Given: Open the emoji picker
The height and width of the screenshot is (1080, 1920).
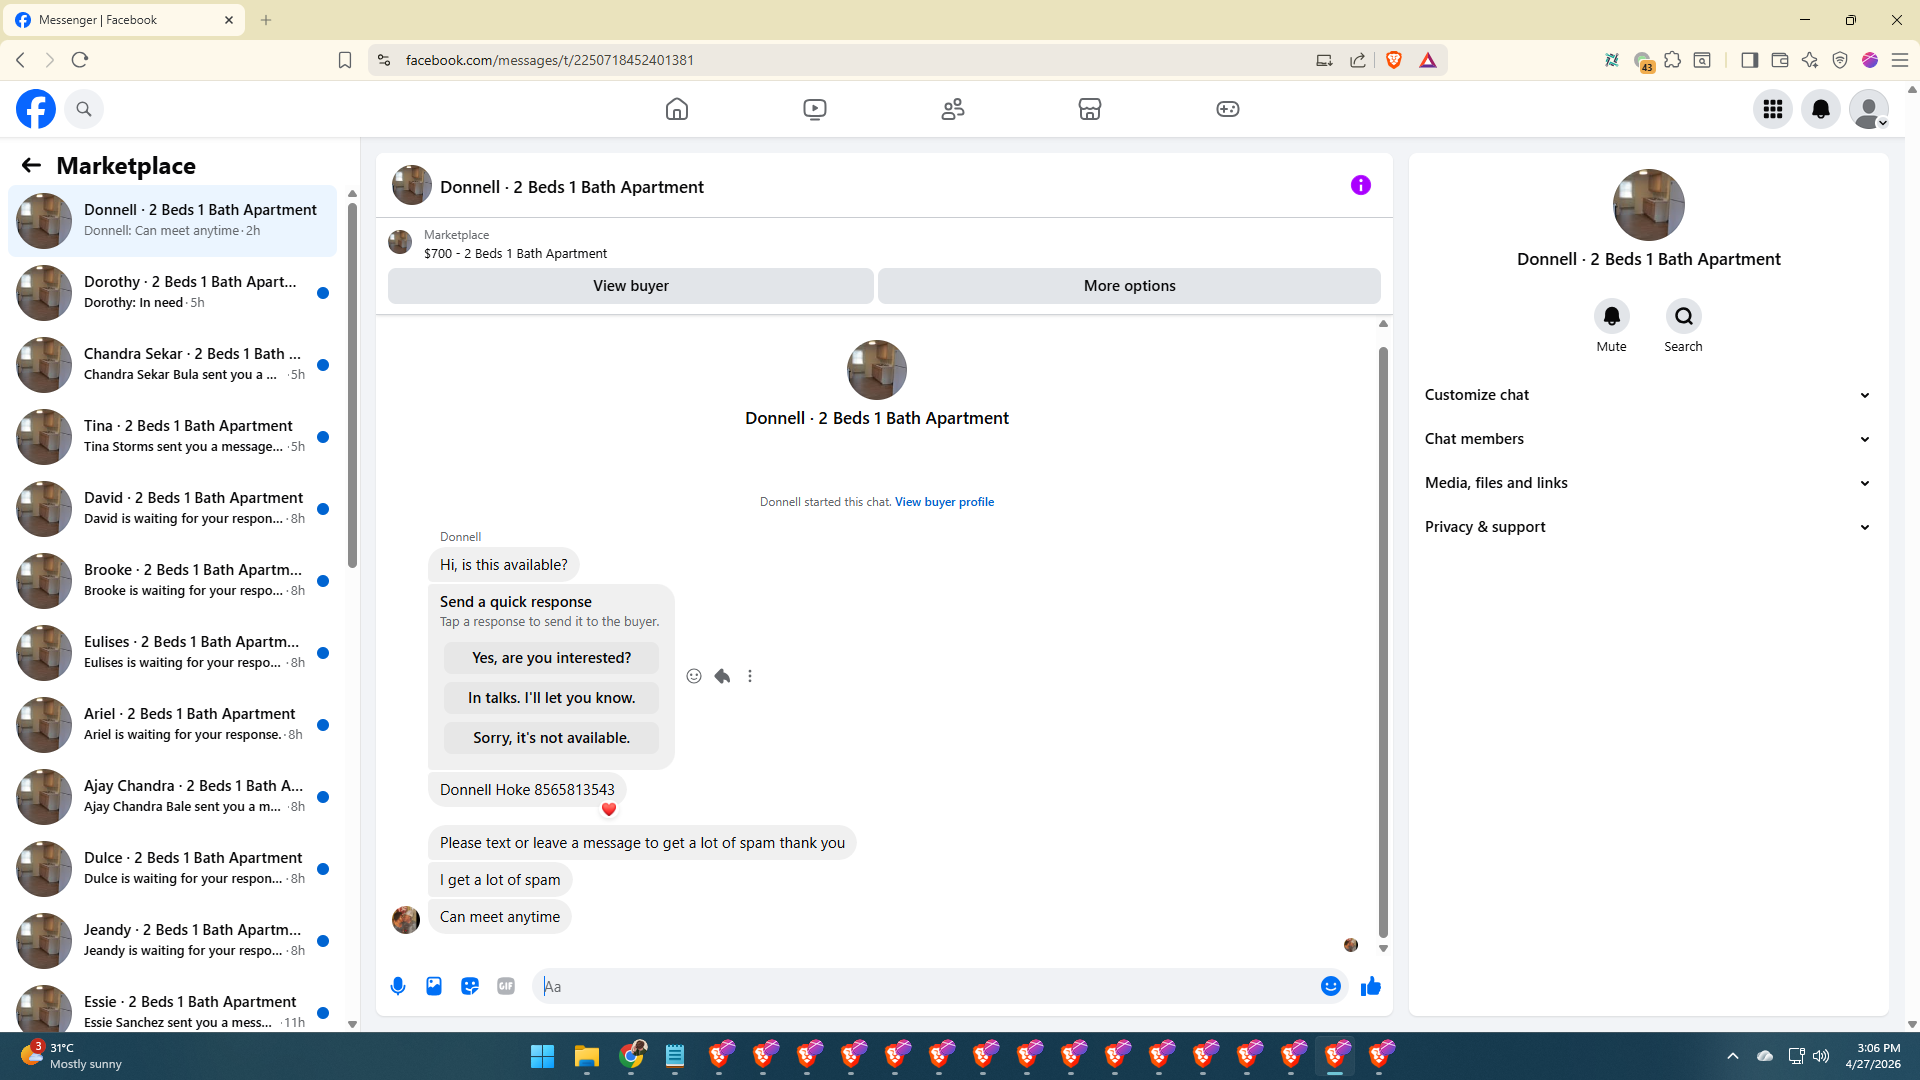Looking at the screenshot, I should click(1331, 986).
